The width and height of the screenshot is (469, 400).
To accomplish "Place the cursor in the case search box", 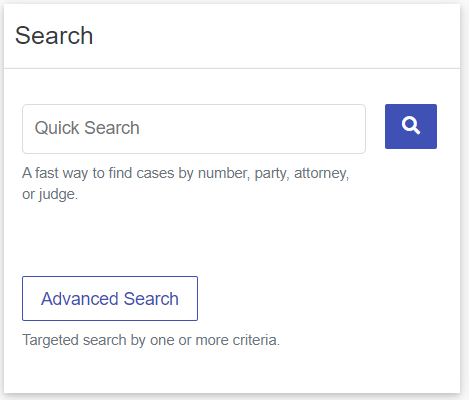I will point(194,129).
